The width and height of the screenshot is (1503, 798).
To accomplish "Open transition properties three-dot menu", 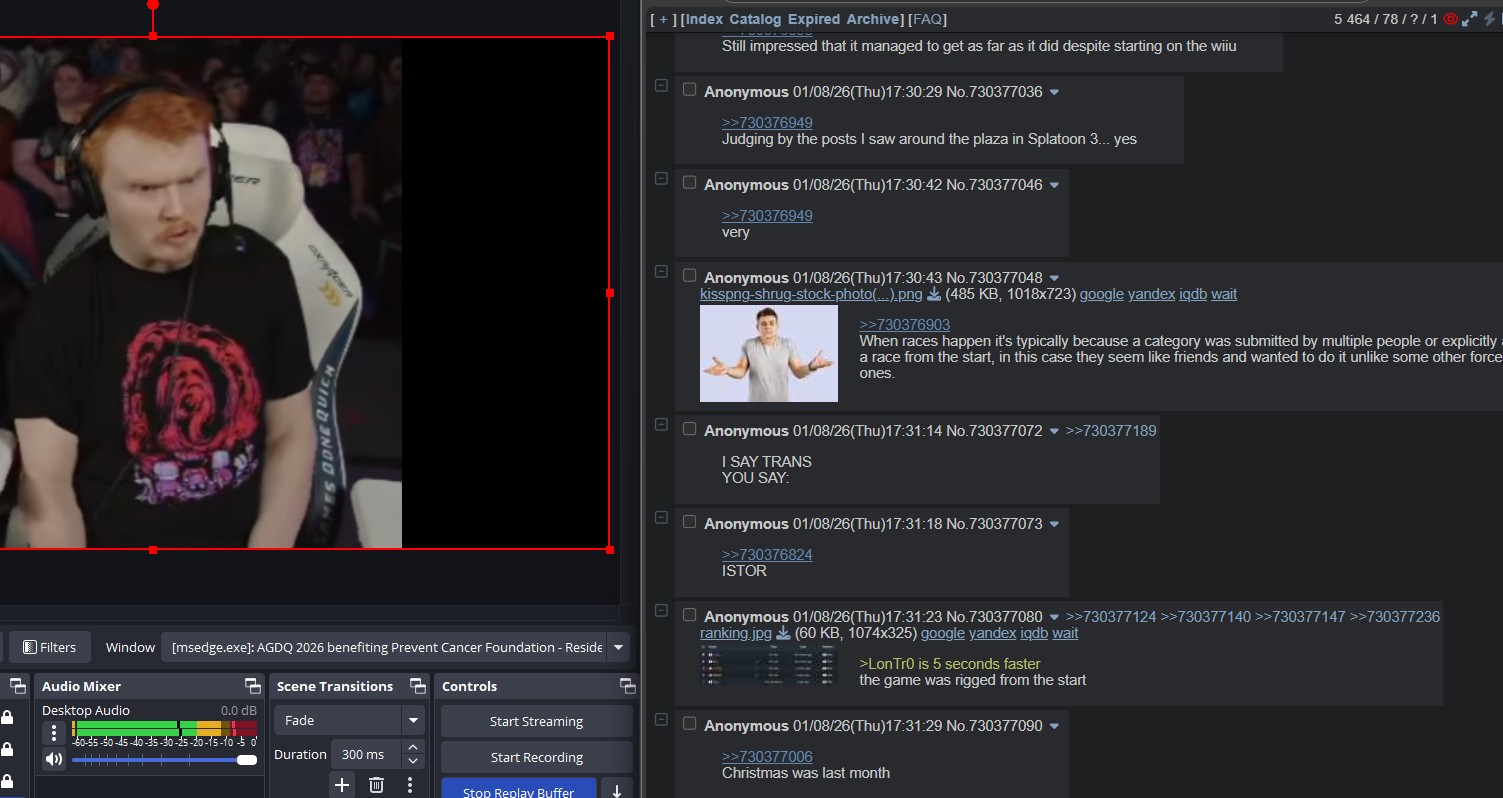I will [410, 785].
